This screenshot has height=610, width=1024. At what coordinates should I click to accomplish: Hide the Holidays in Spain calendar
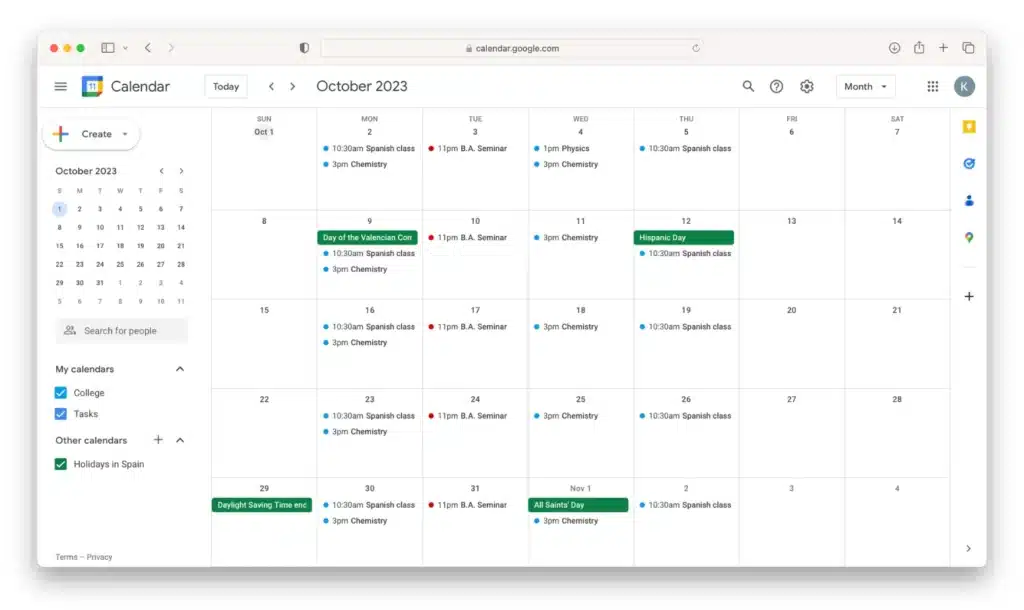click(62, 464)
